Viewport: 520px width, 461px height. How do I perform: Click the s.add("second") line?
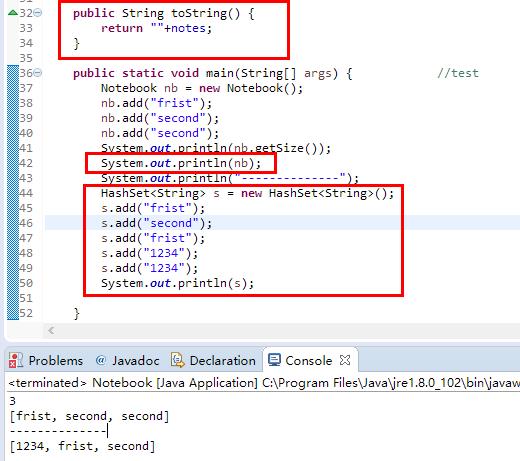coord(156,223)
